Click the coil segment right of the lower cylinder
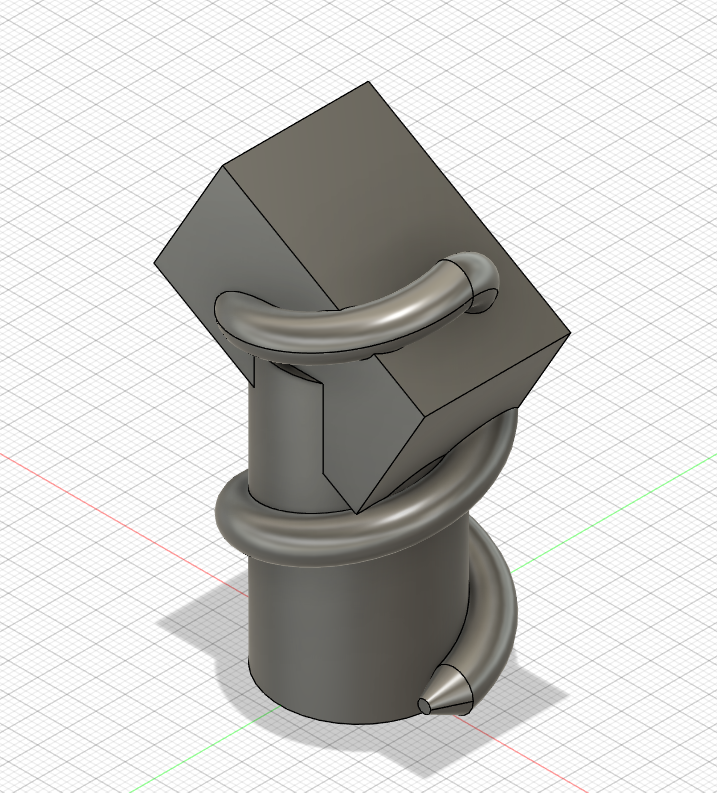Image resolution: width=717 pixels, height=793 pixels. pyautogui.click(x=495, y=600)
